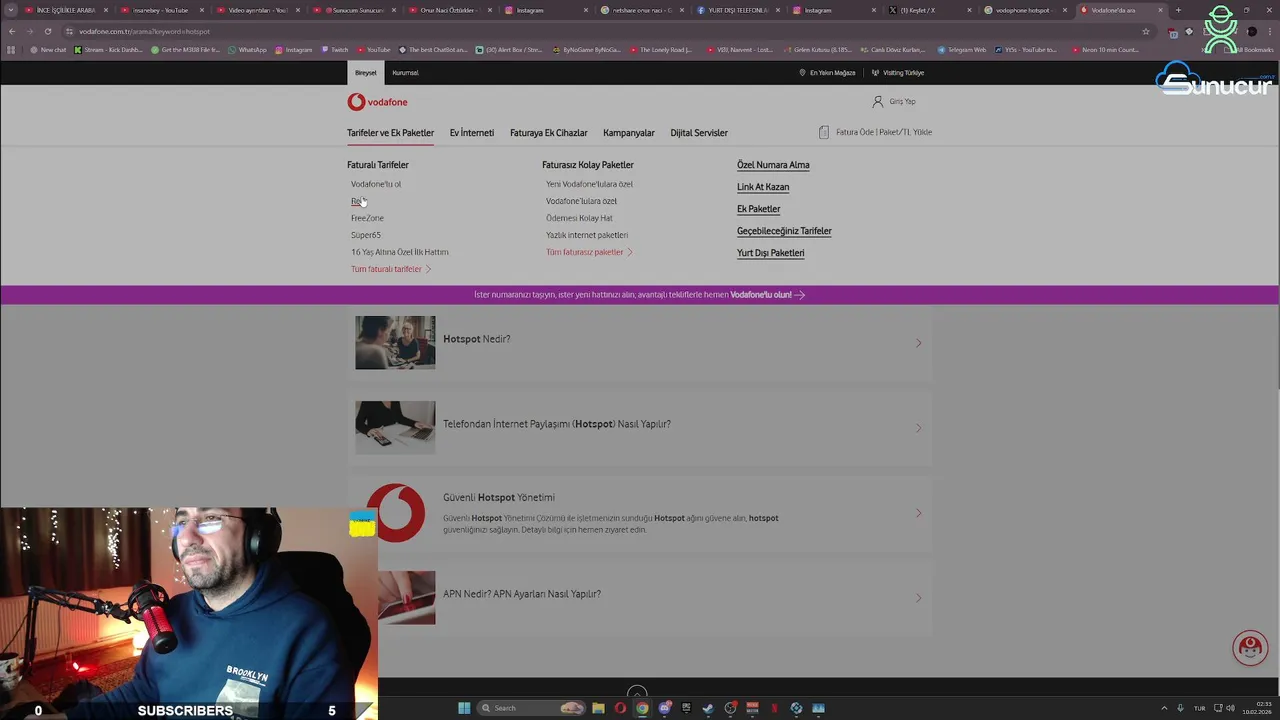Click the bill icon beside Fatura Öde

pos(824,132)
